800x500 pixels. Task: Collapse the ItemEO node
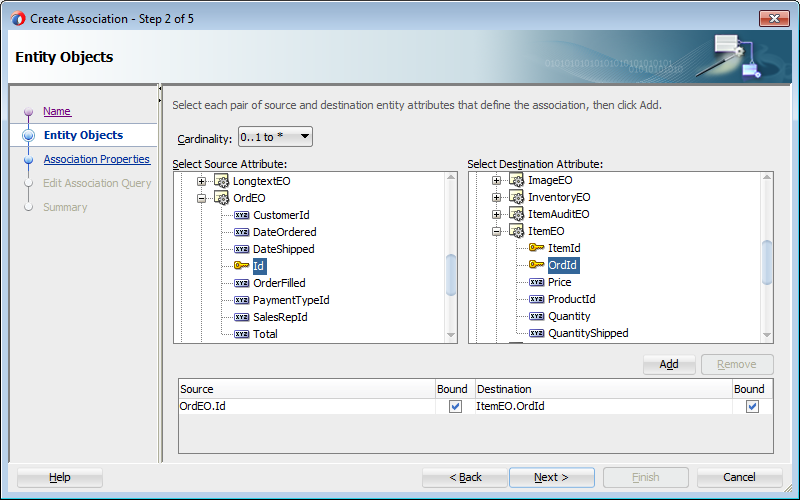(x=496, y=231)
